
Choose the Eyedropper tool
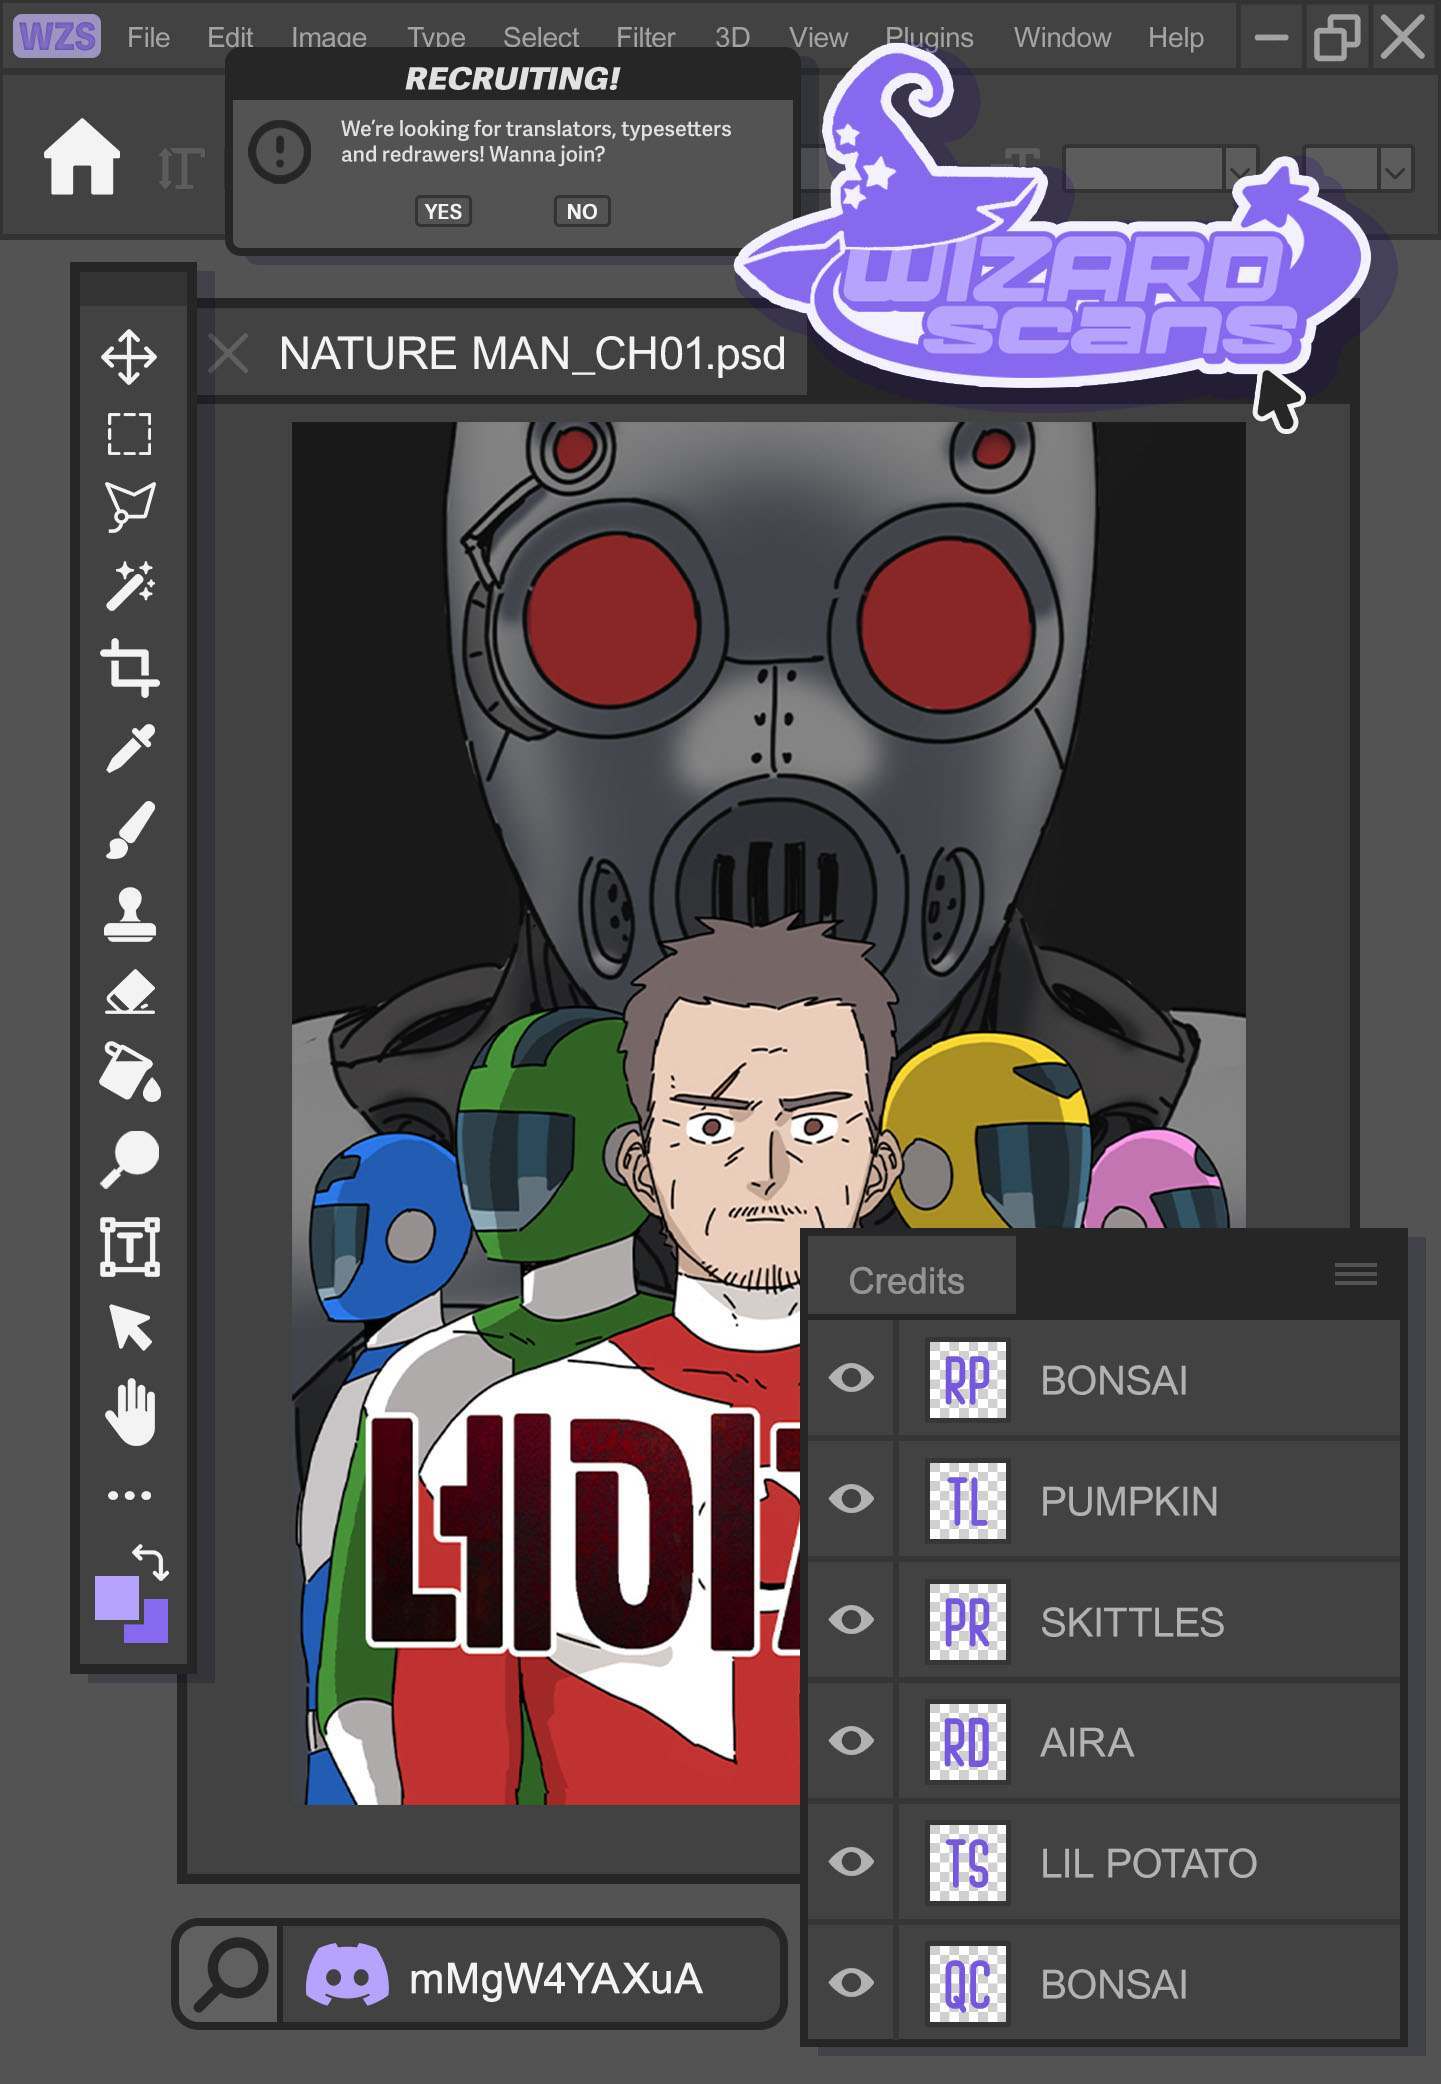point(129,748)
